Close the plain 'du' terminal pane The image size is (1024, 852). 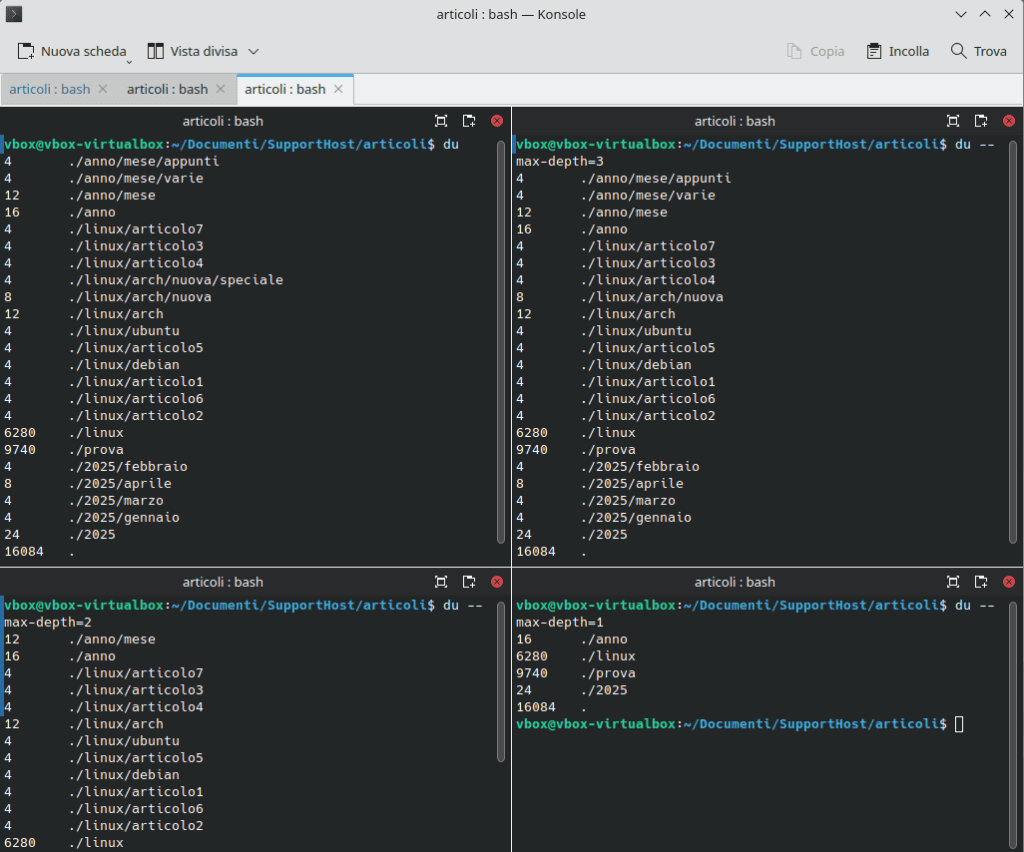pyautogui.click(x=497, y=121)
